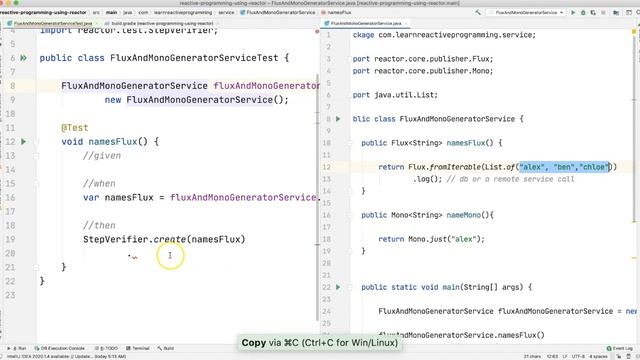Click UTF-8 encoding in status bar
The height and width of the screenshot is (360, 640).
(578, 356)
